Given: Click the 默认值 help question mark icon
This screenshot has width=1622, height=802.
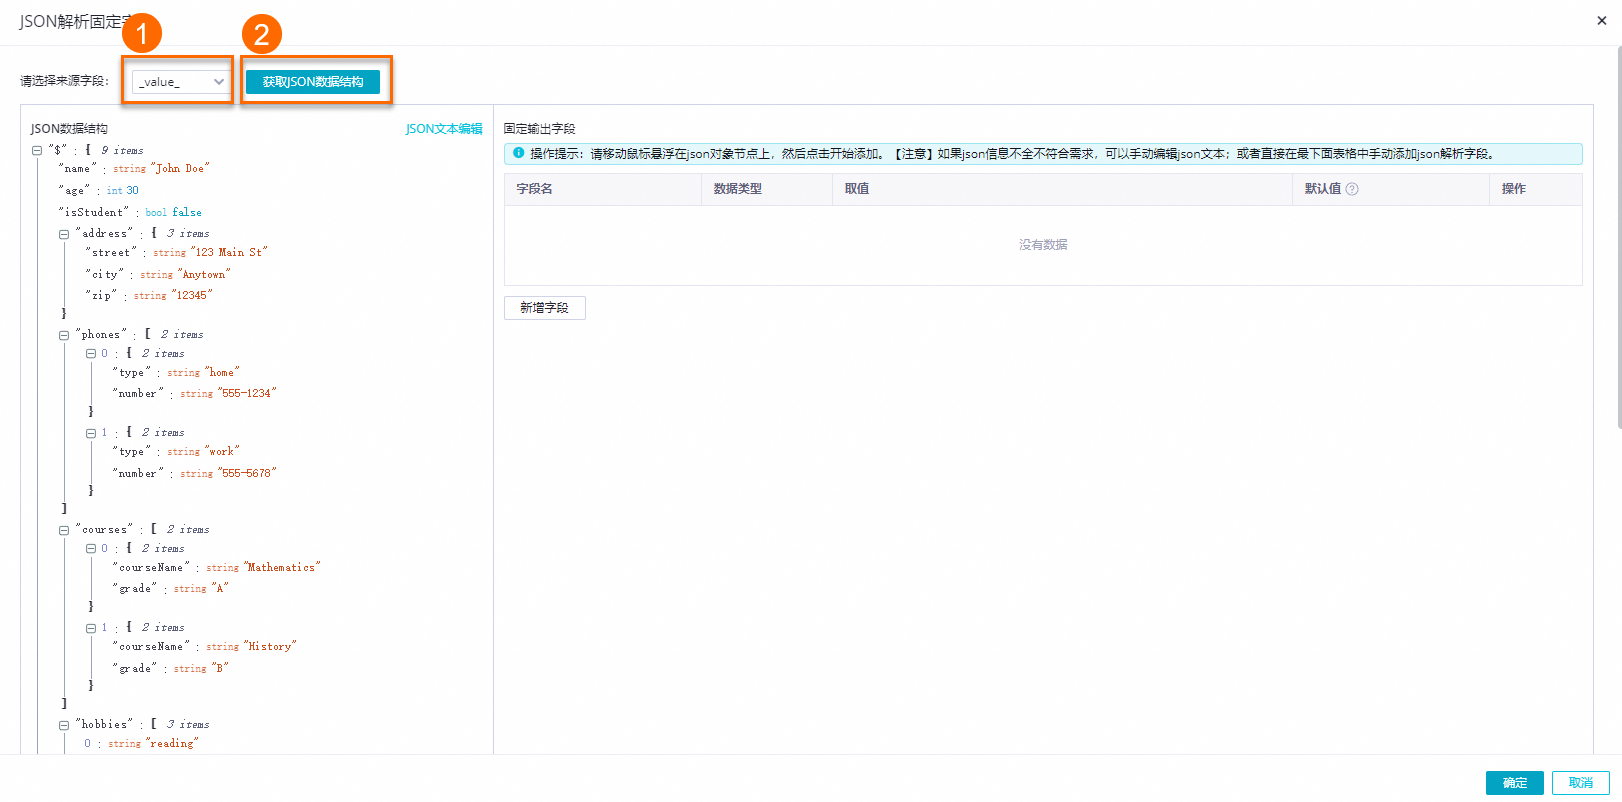Looking at the screenshot, I should click(1352, 189).
